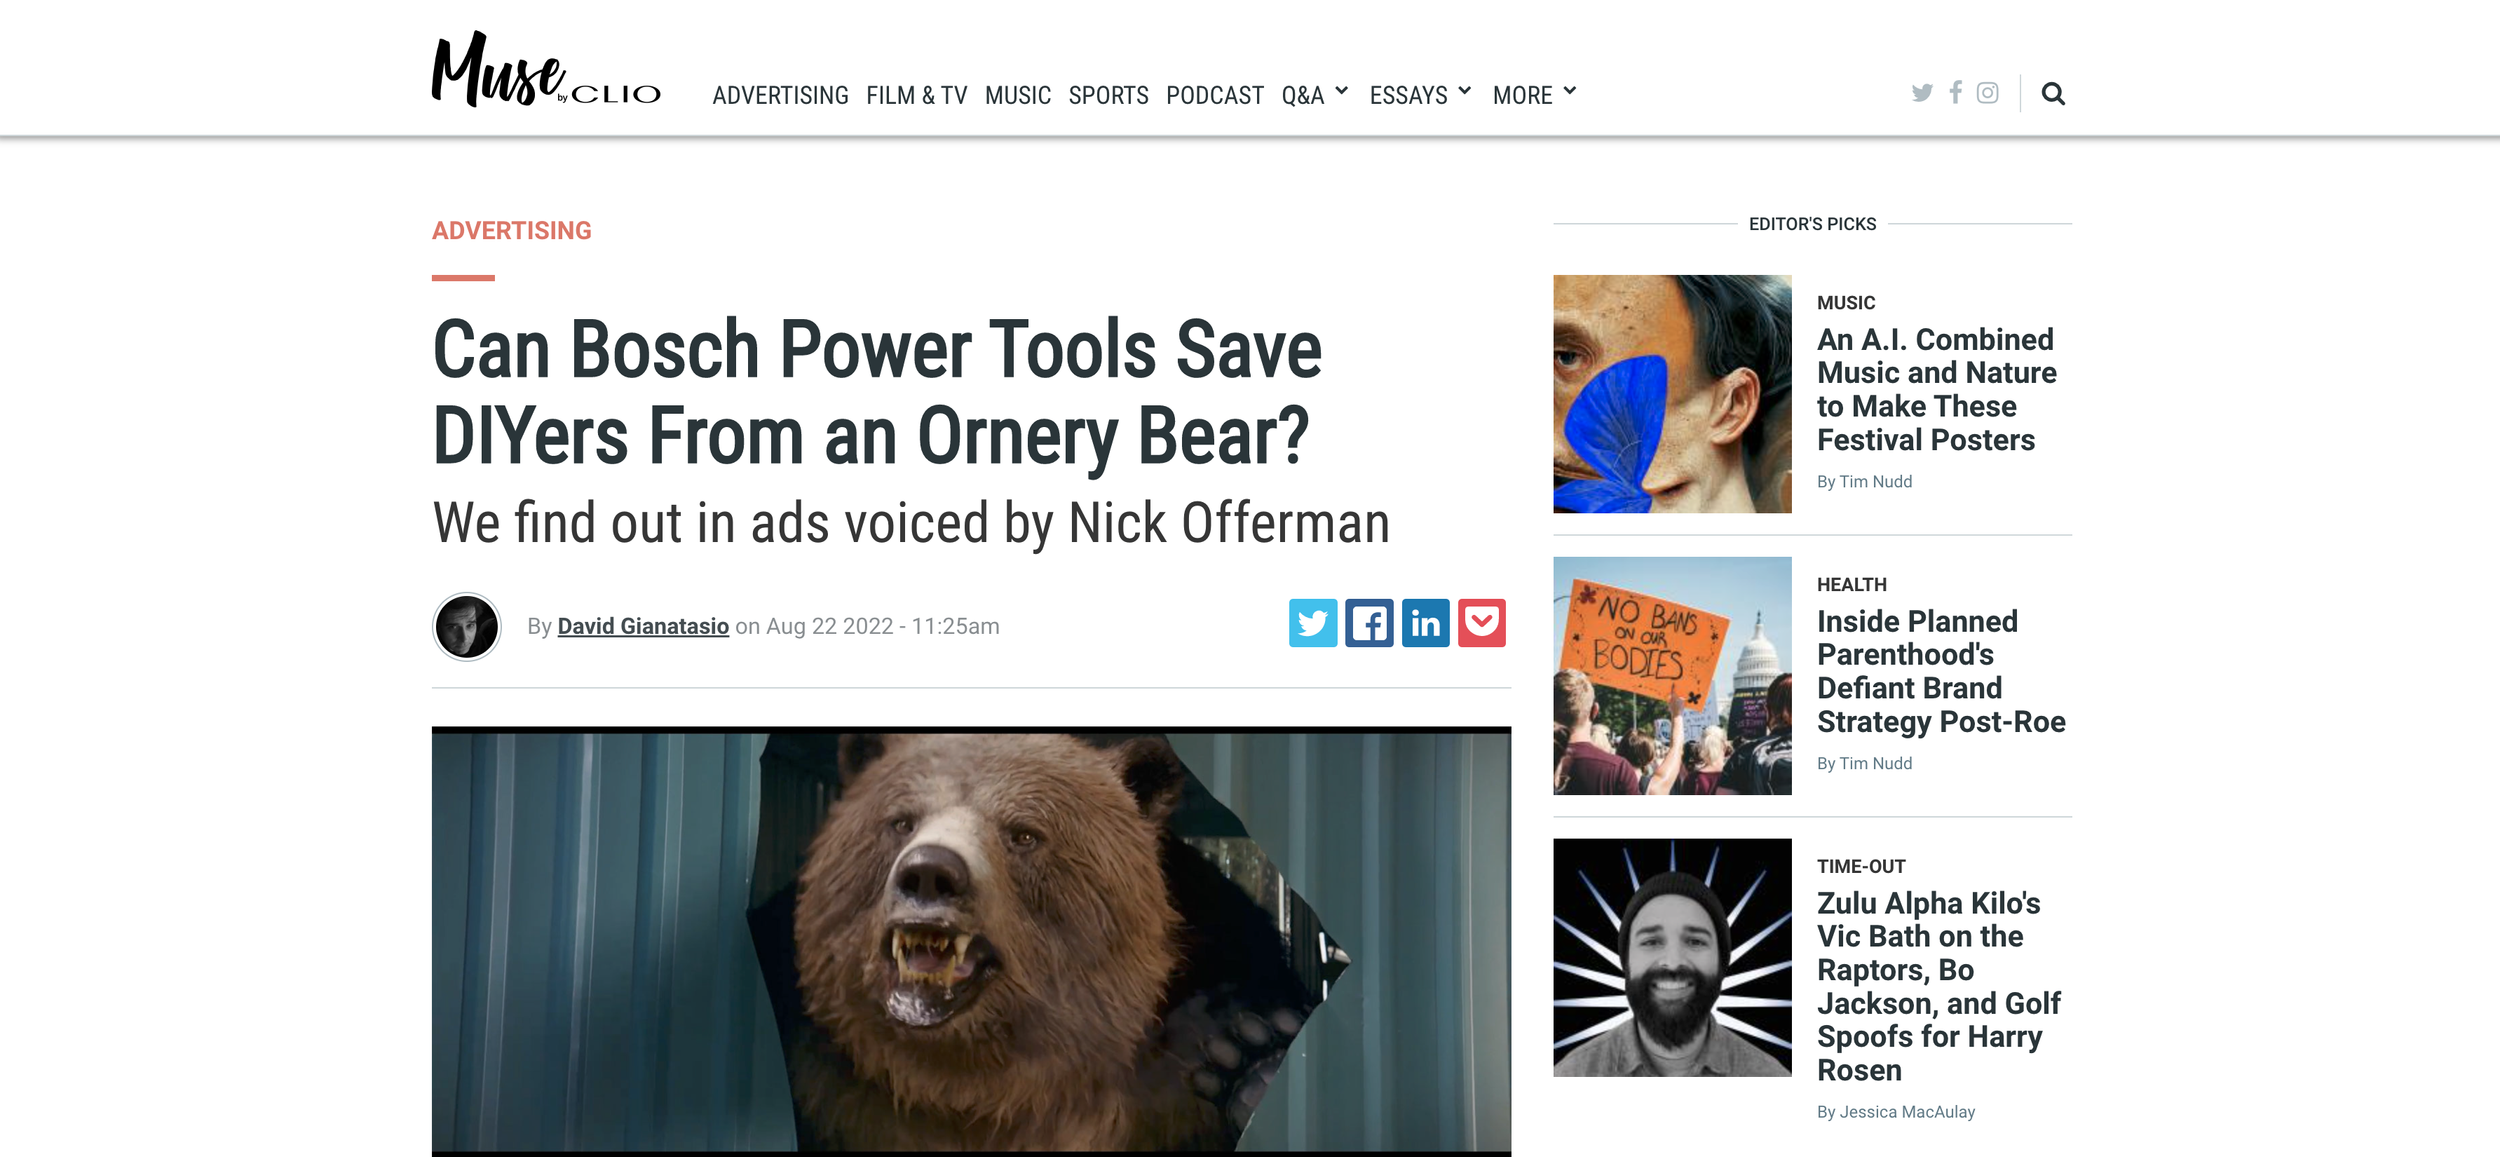Save article to Pocket
This screenshot has width=2500, height=1157.
click(1481, 623)
